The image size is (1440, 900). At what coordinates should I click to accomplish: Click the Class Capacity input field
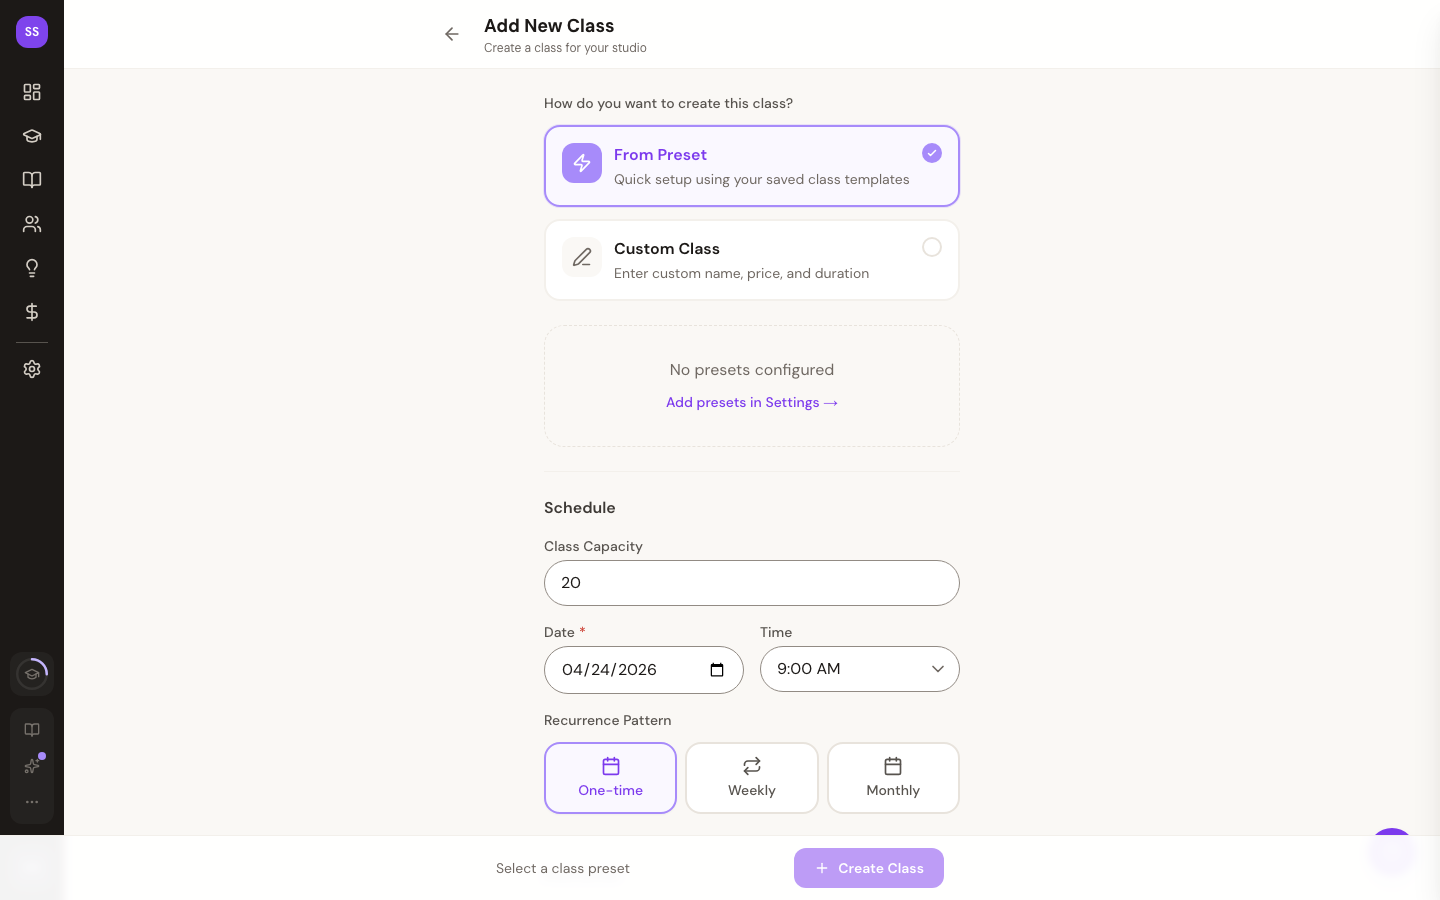(x=751, y=583)
